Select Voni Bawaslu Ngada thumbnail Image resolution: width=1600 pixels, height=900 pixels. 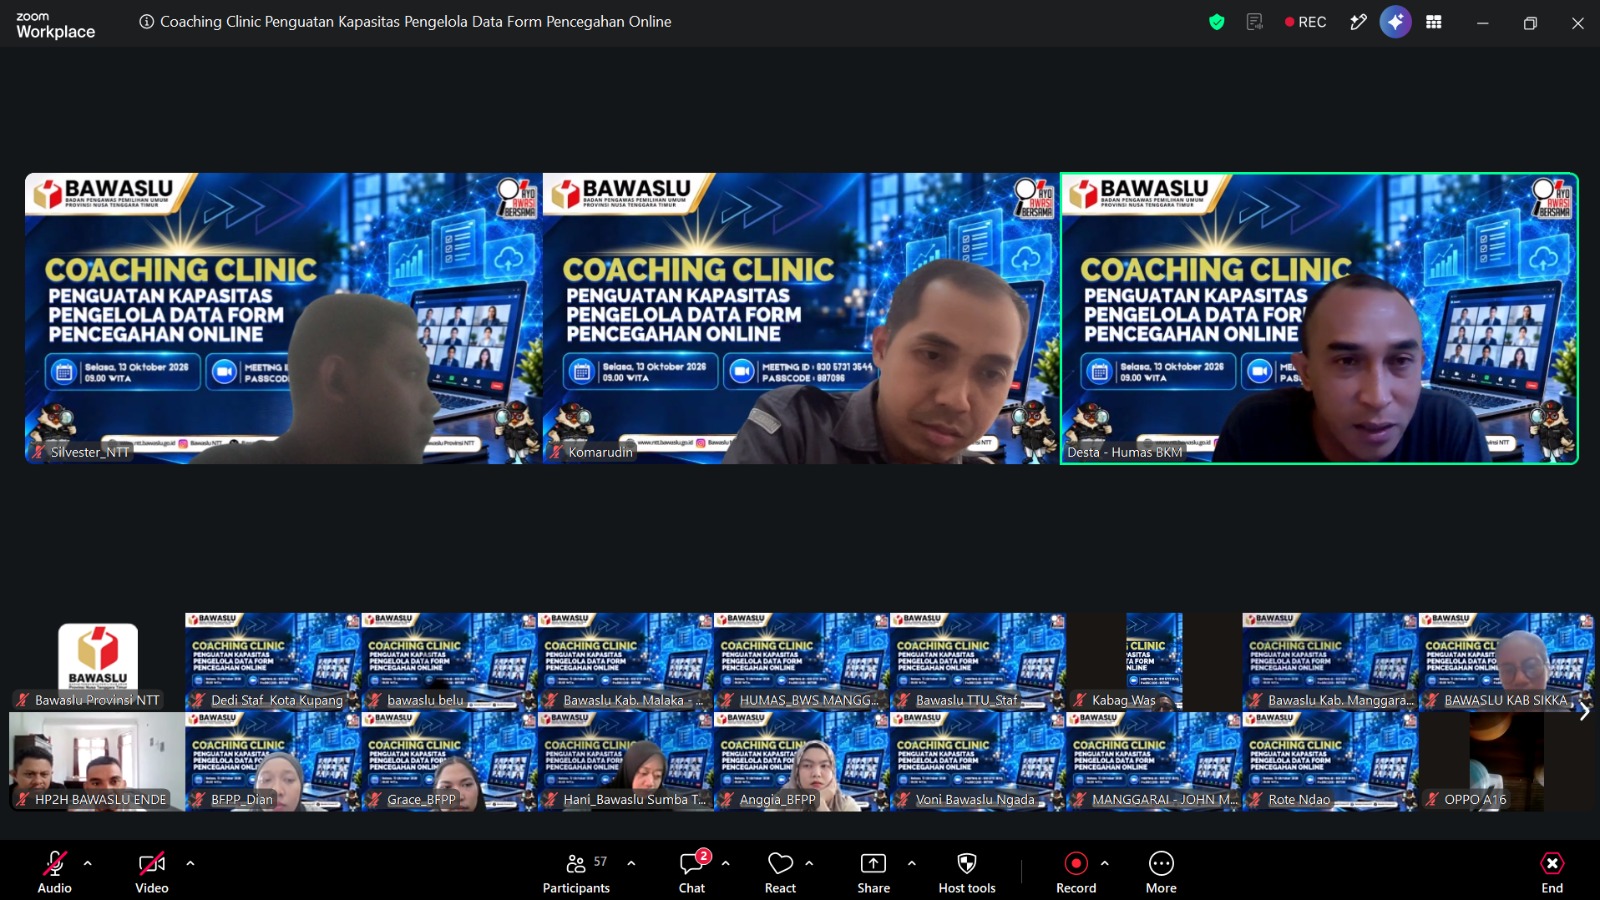click(x=978, y=761)
